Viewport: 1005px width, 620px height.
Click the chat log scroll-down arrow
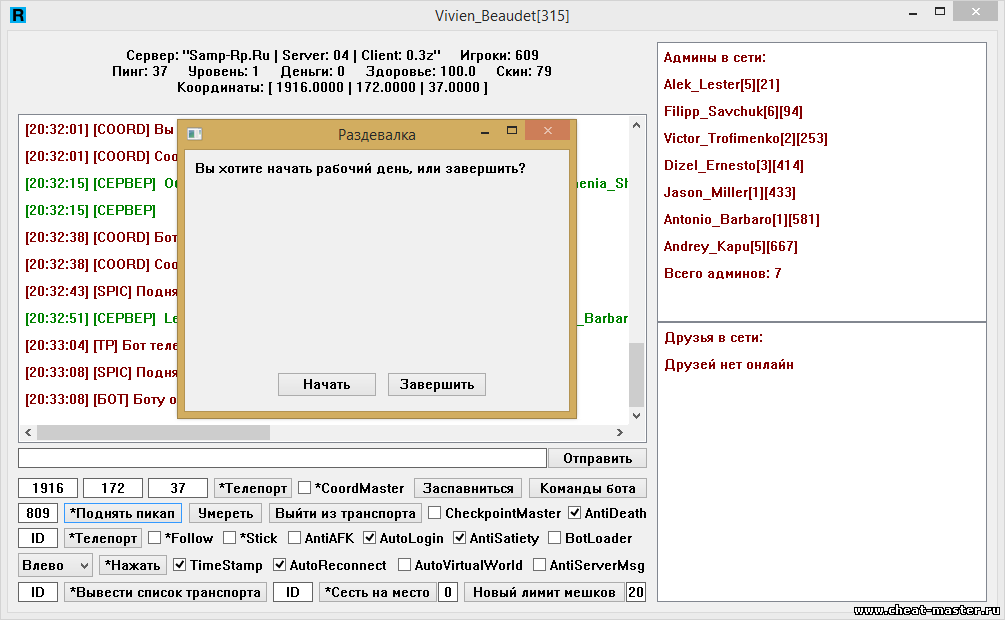tap(636, 414)
